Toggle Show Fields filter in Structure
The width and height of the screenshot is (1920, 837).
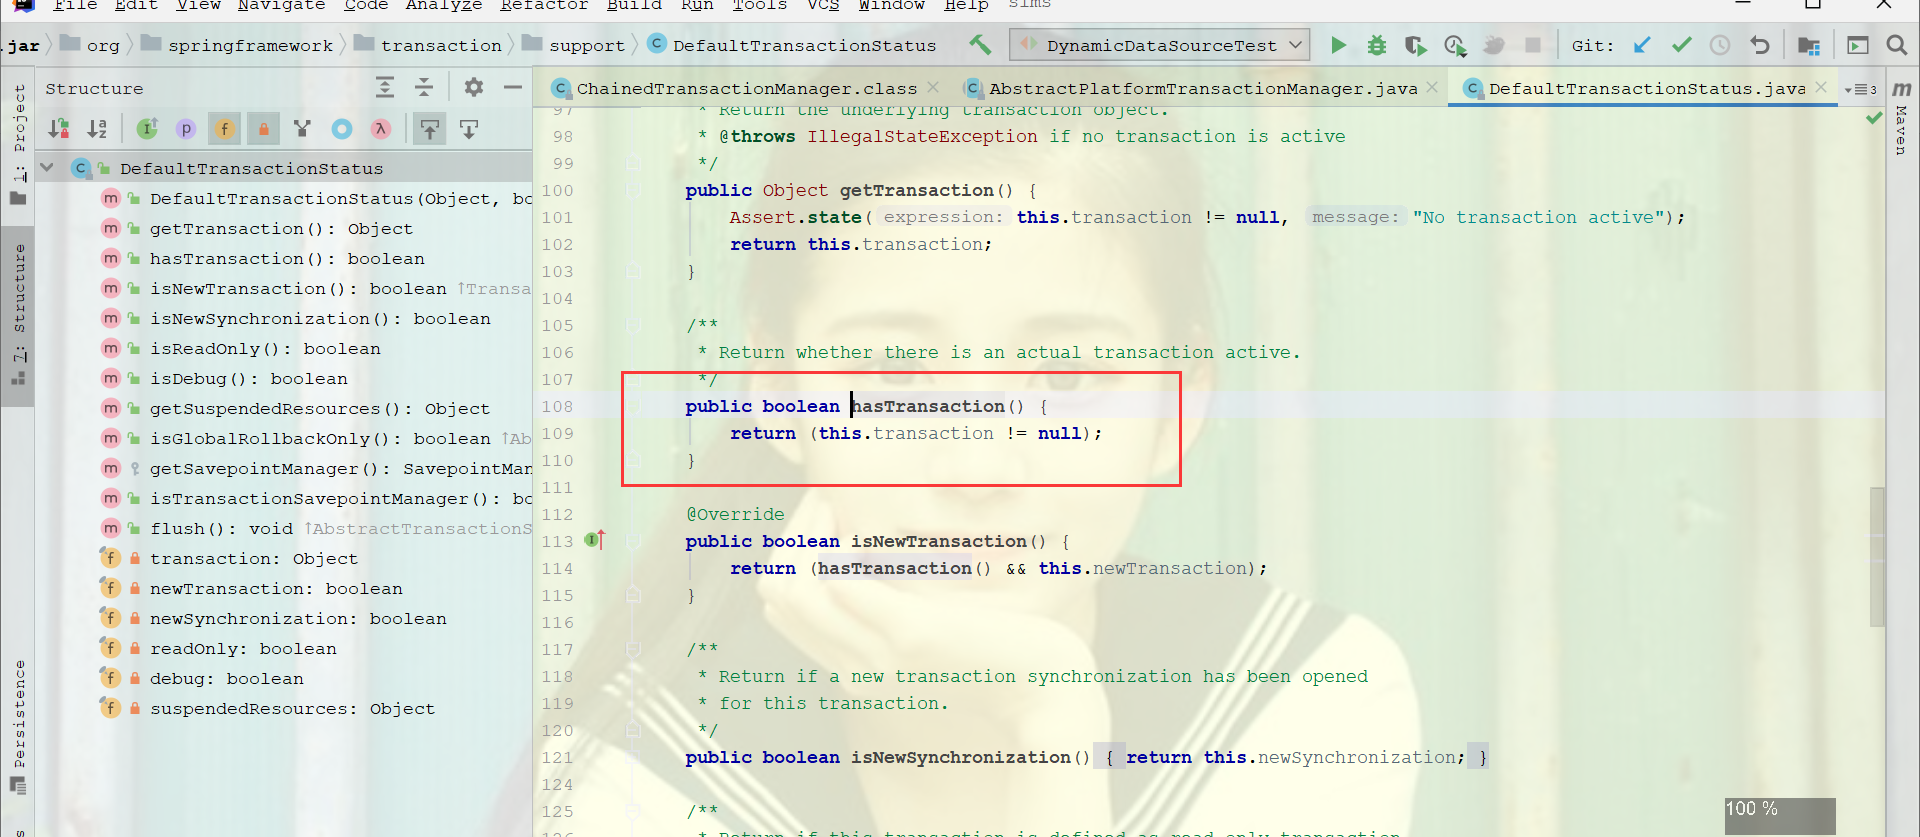pyautogui.click(x=224, y=129)
